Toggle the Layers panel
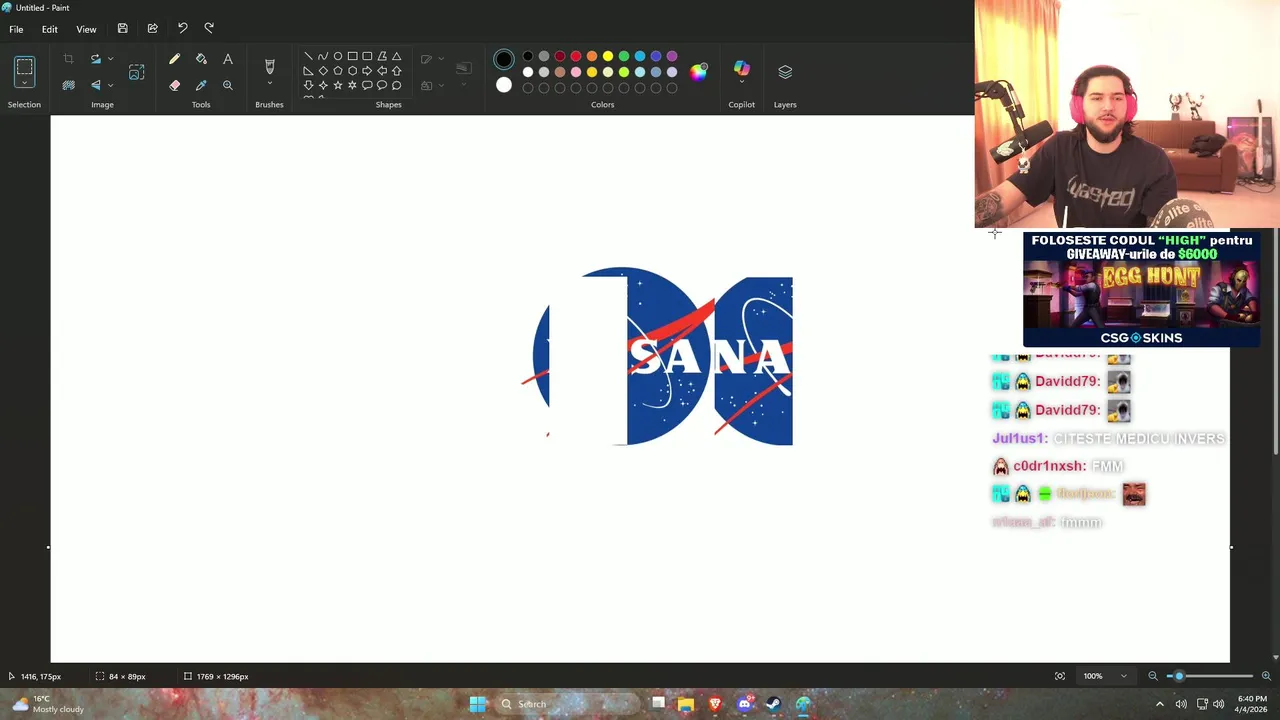Image resolution: width=1280 pixels, height=720 pixels. [785, 72]
